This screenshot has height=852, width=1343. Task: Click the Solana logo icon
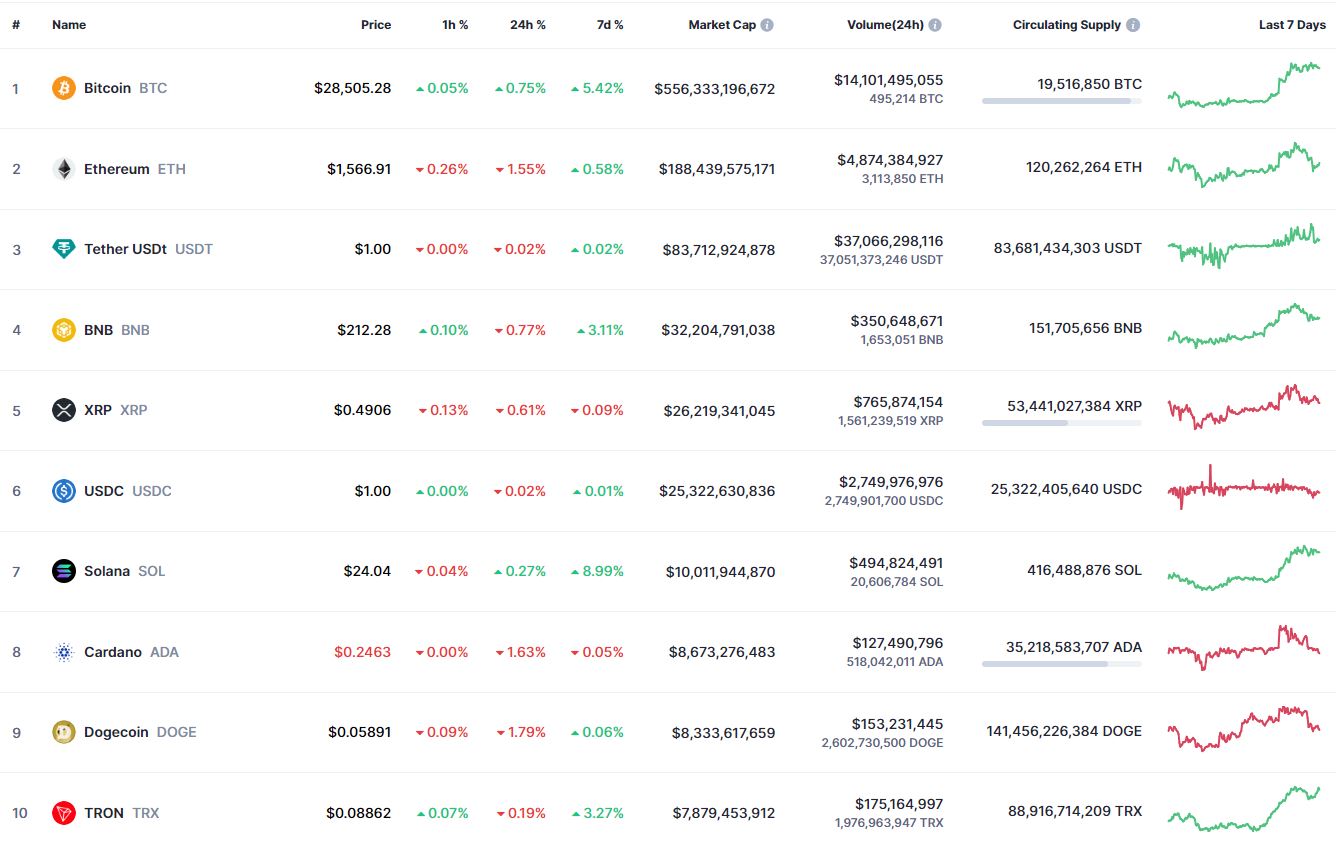pyautogui.click(x=64, y=571)
